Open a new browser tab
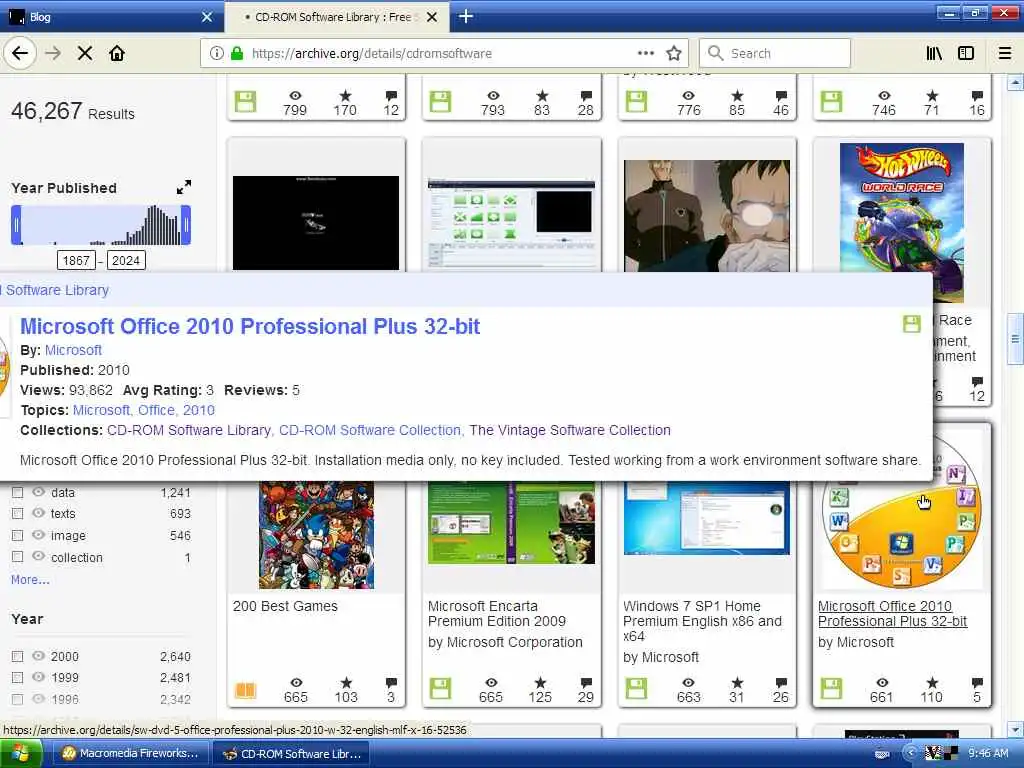 pyautogui.click(x=466, y=16)
